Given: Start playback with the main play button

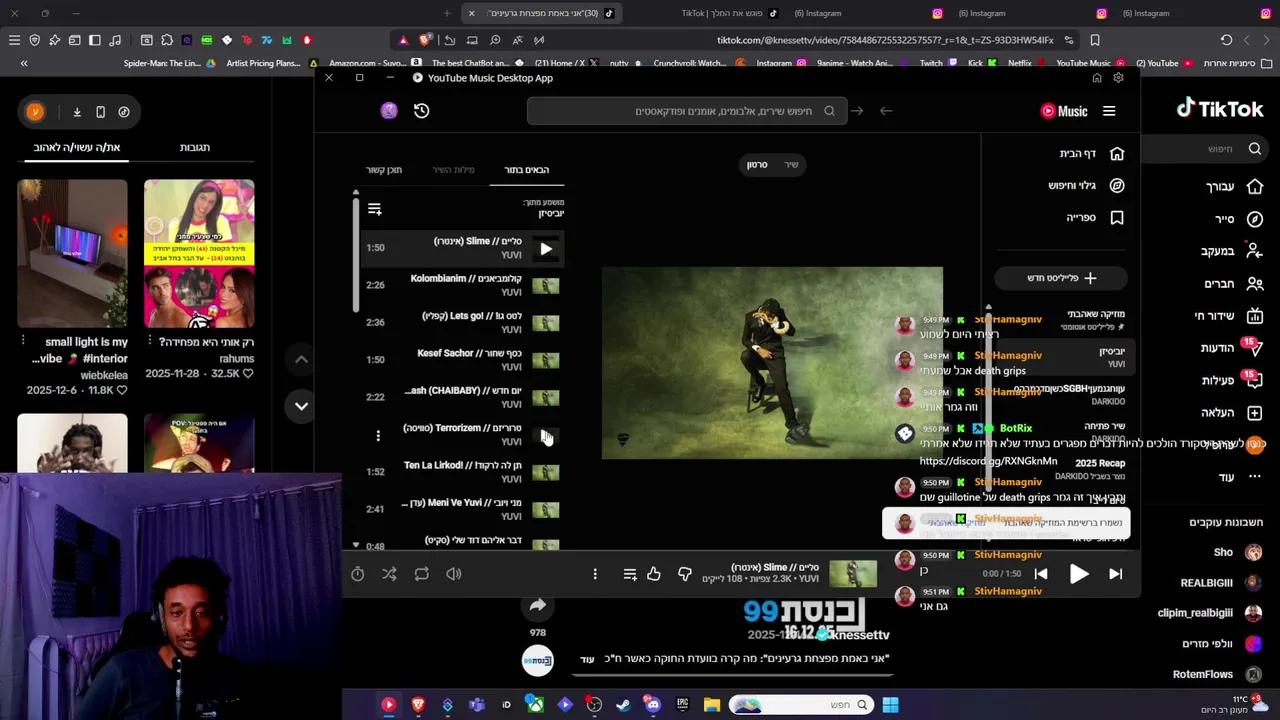Looking at the screenshot, I should [1079, 574].
